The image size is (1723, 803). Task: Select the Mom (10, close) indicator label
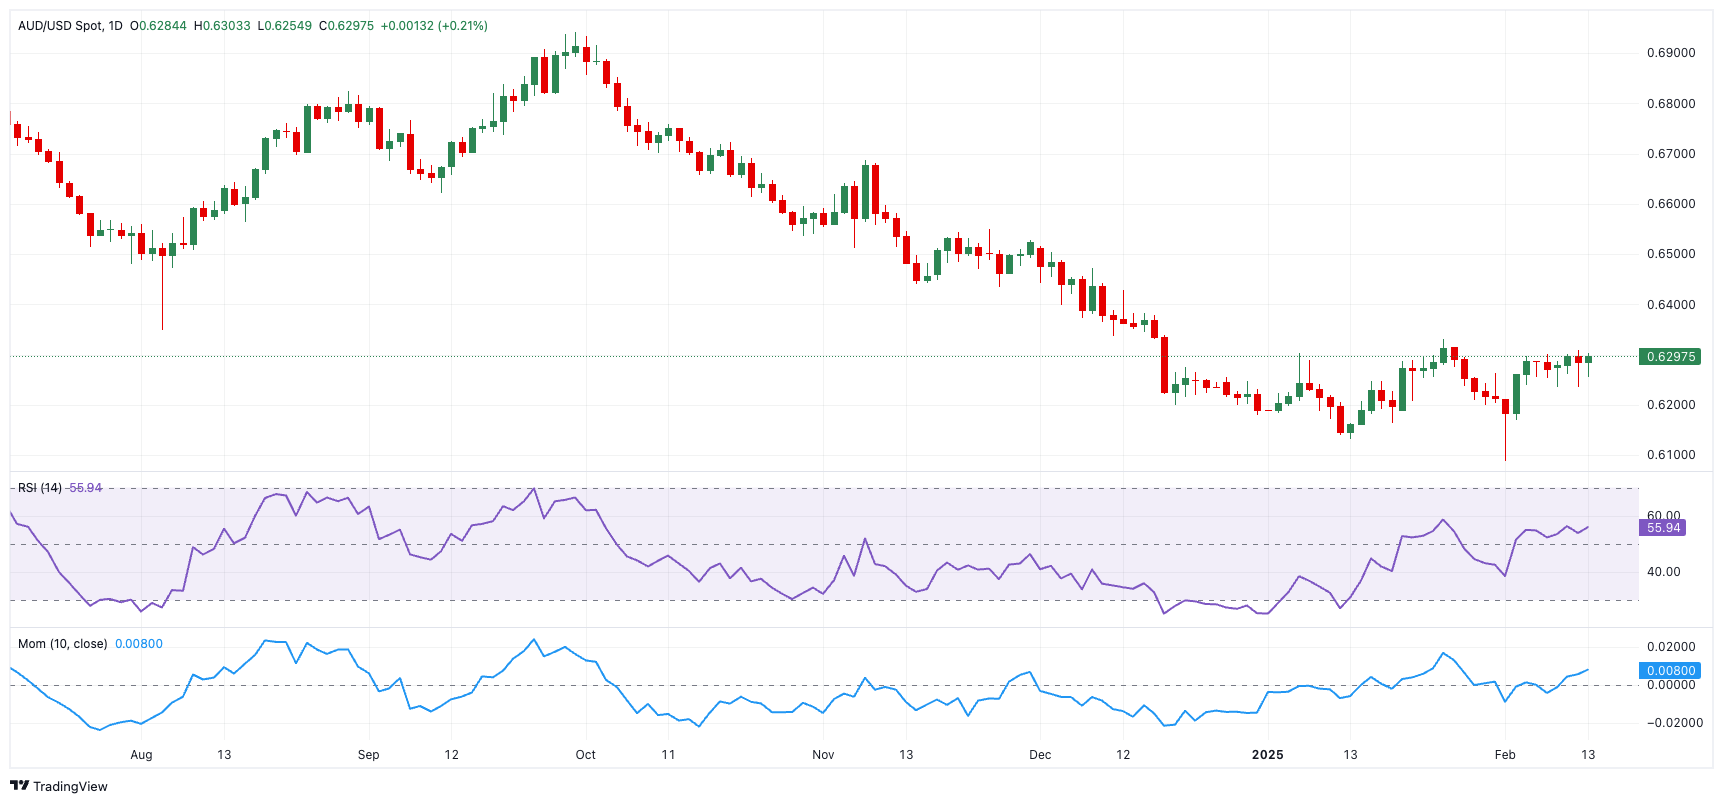(x=62, y=644)
